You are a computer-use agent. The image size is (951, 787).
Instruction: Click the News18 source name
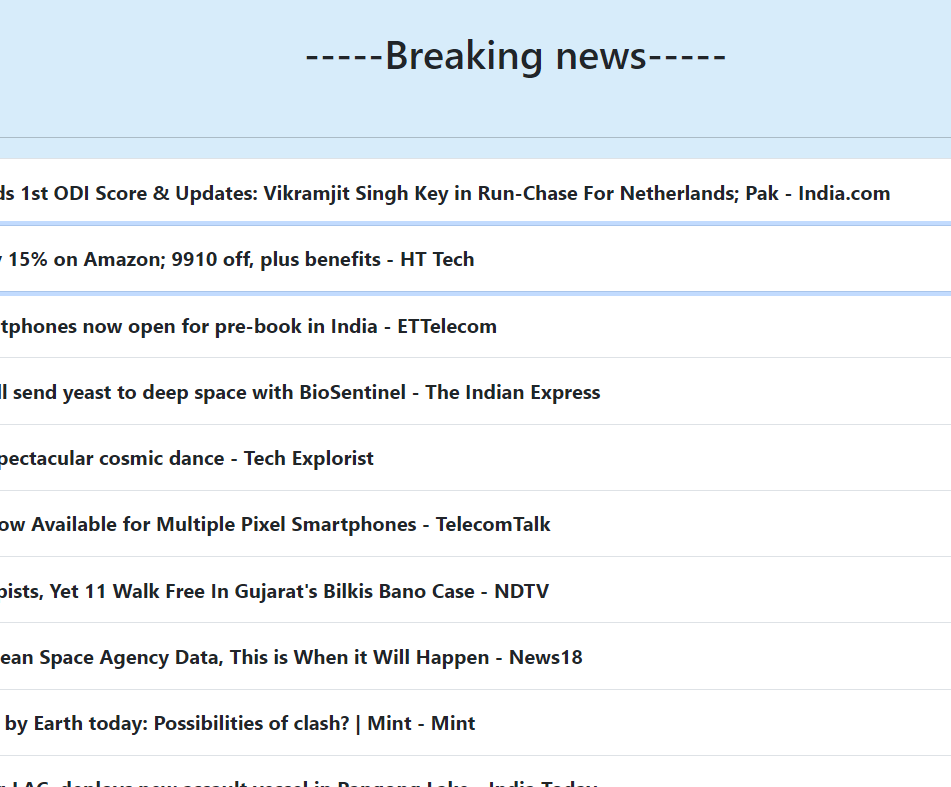pos(545,657)
